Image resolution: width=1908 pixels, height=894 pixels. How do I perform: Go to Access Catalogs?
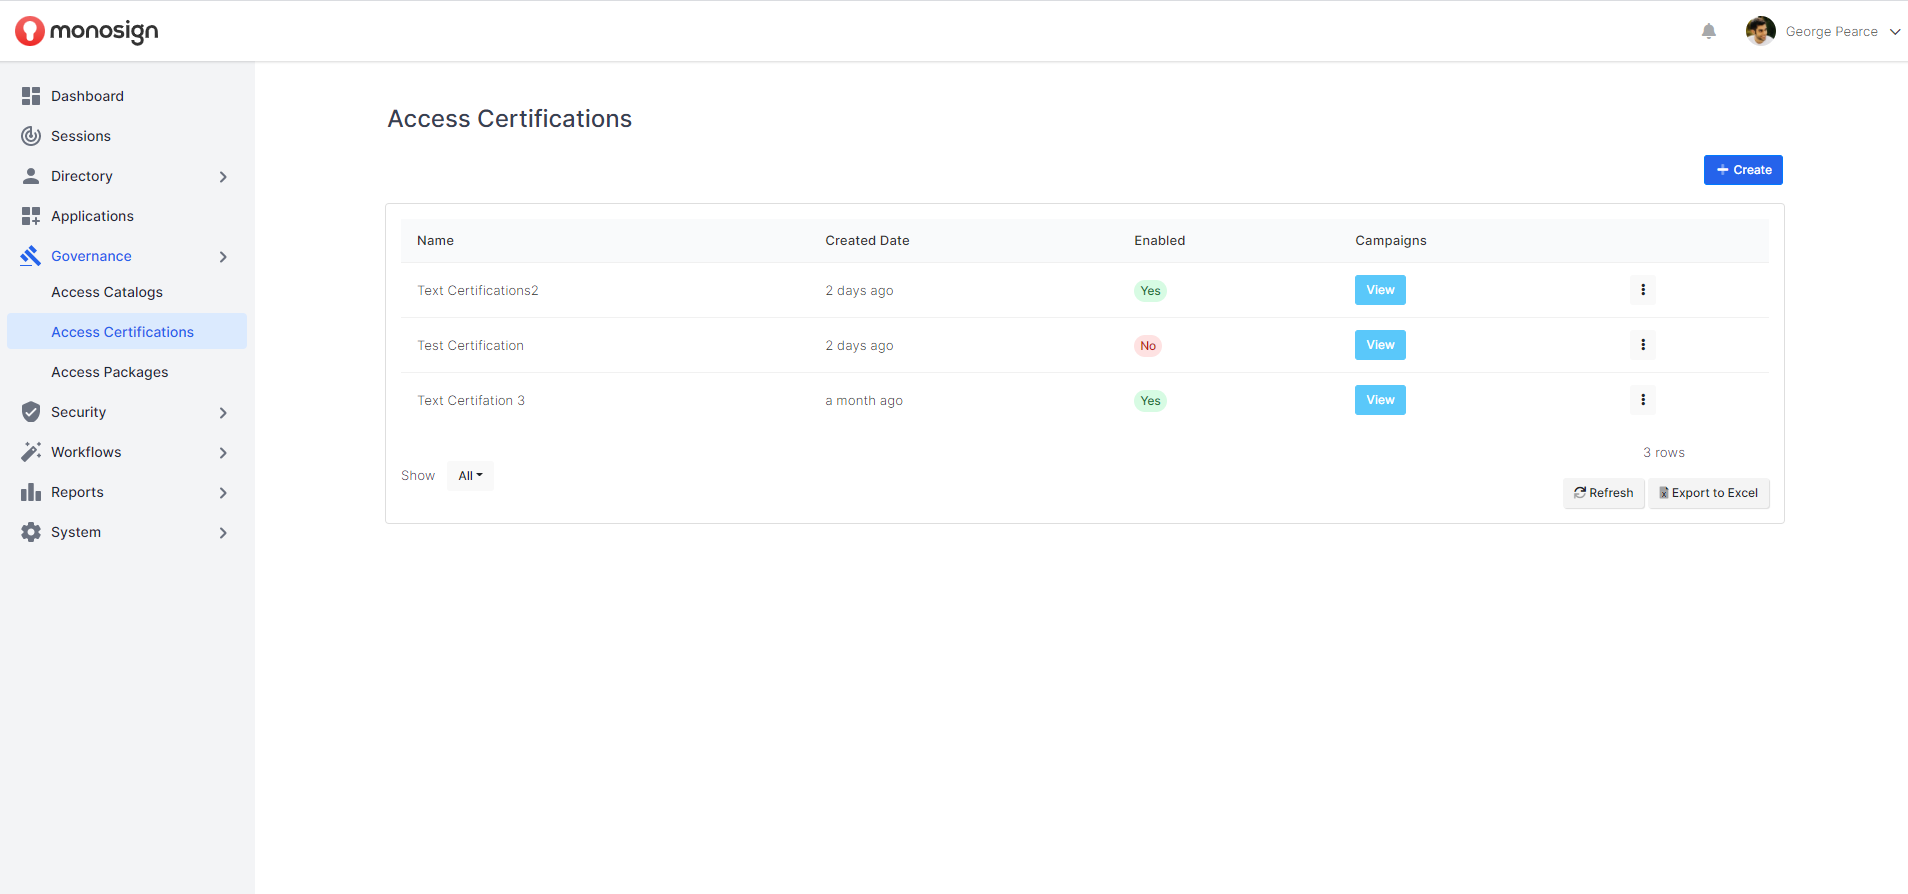(x=107, y=292)
